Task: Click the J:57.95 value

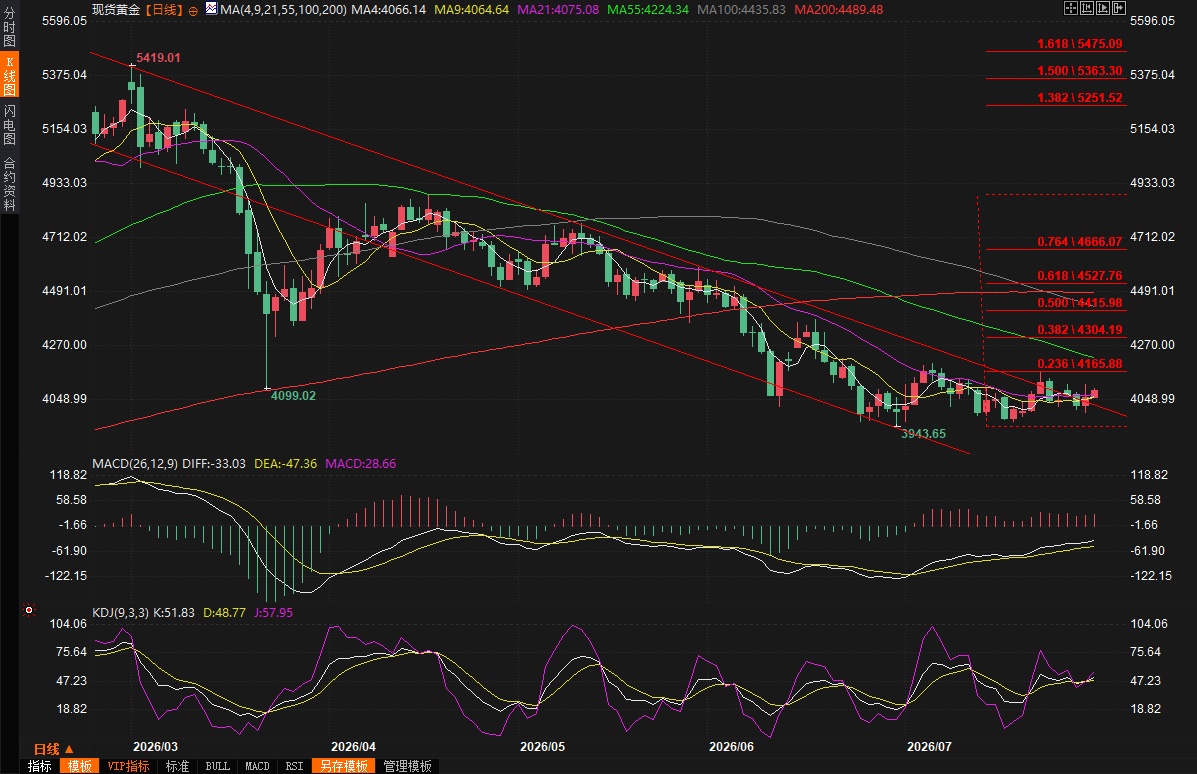Action: pyautogui.click(x=273, y=612)
